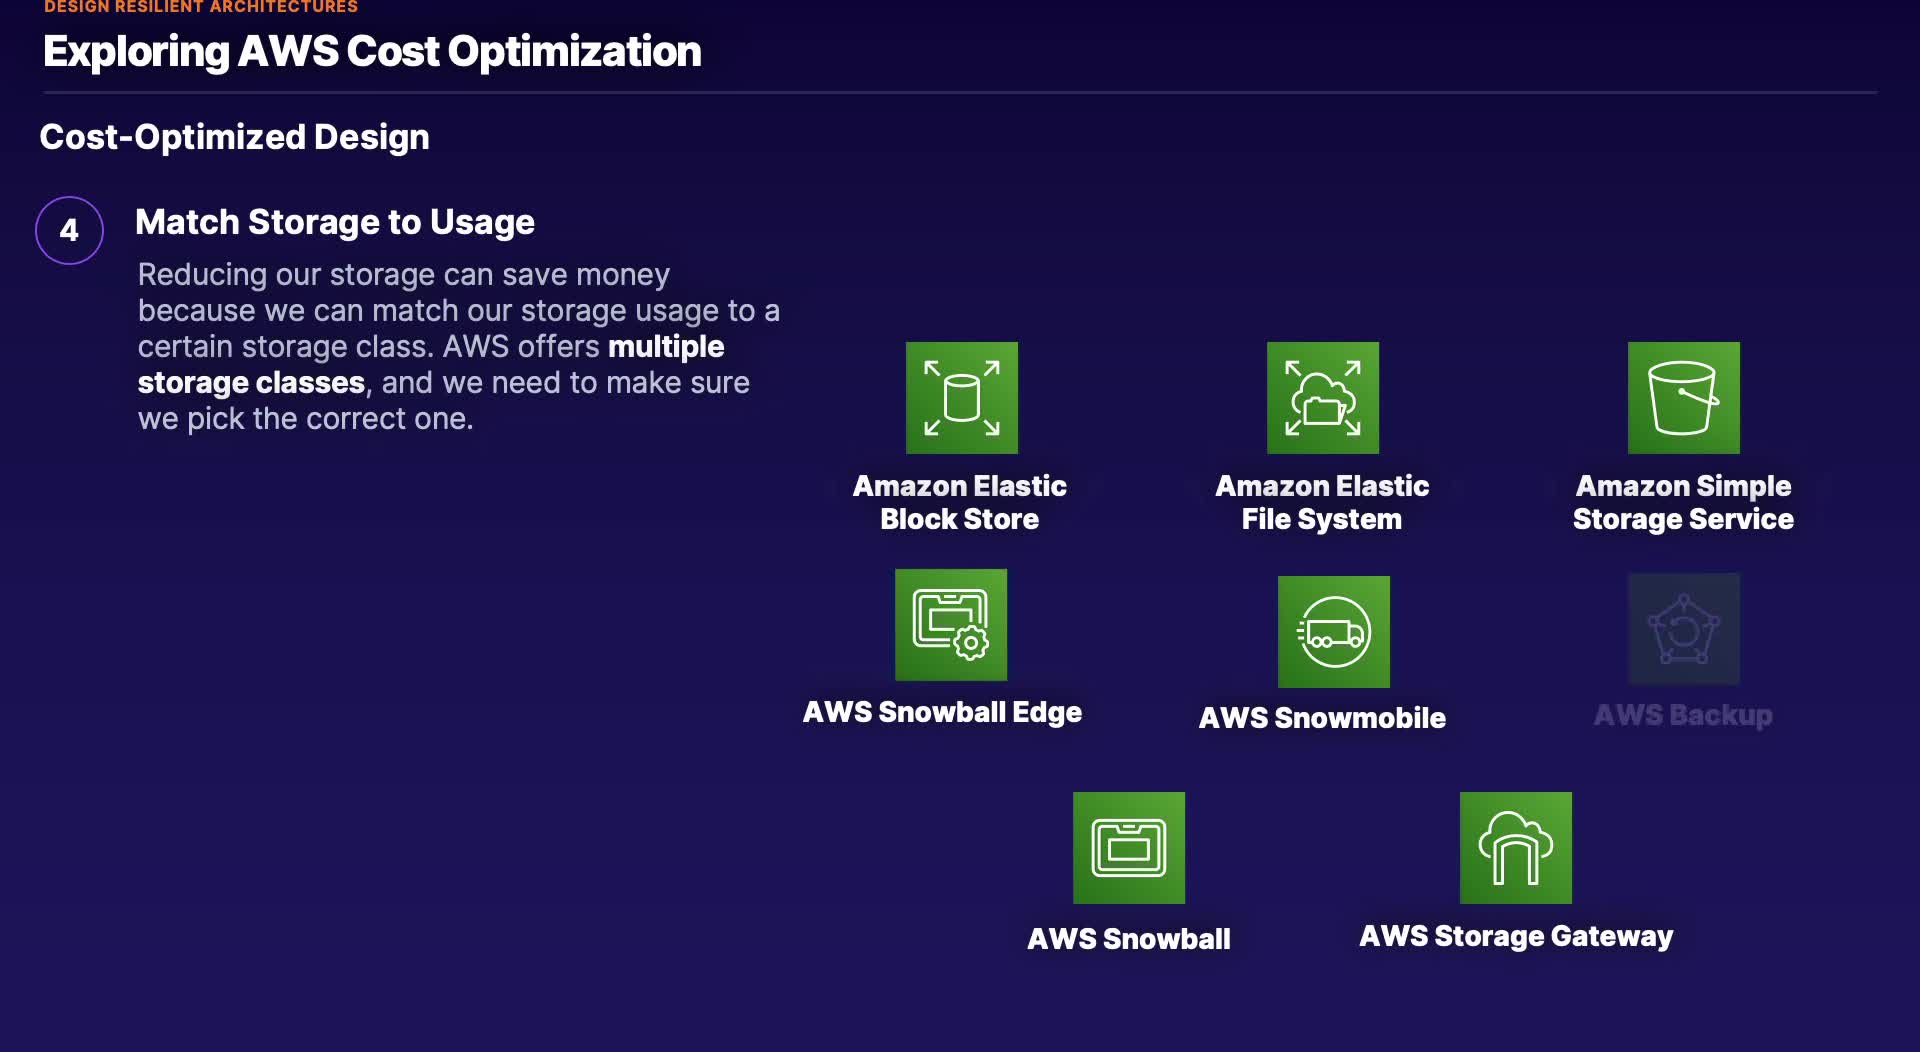
Task: Click the Amazon Elastic Block Store icon
Action: coord(961,398)
